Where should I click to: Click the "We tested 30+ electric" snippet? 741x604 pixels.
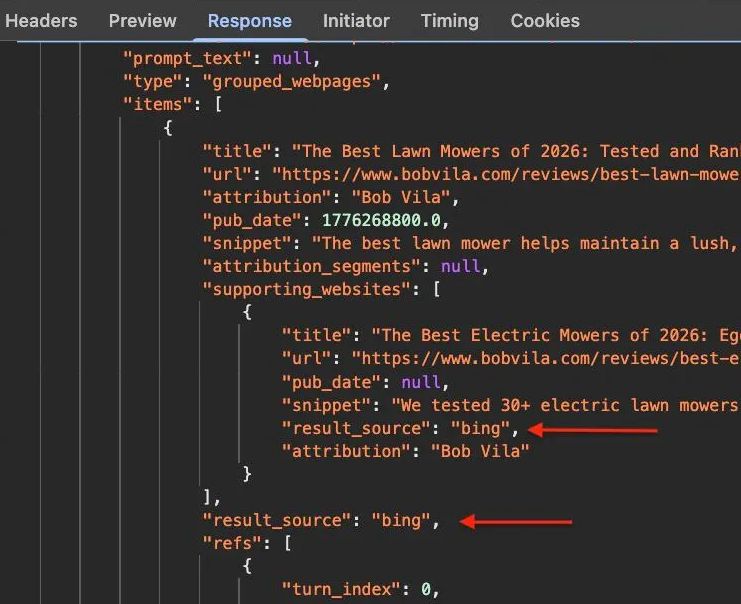coord(566,406)
